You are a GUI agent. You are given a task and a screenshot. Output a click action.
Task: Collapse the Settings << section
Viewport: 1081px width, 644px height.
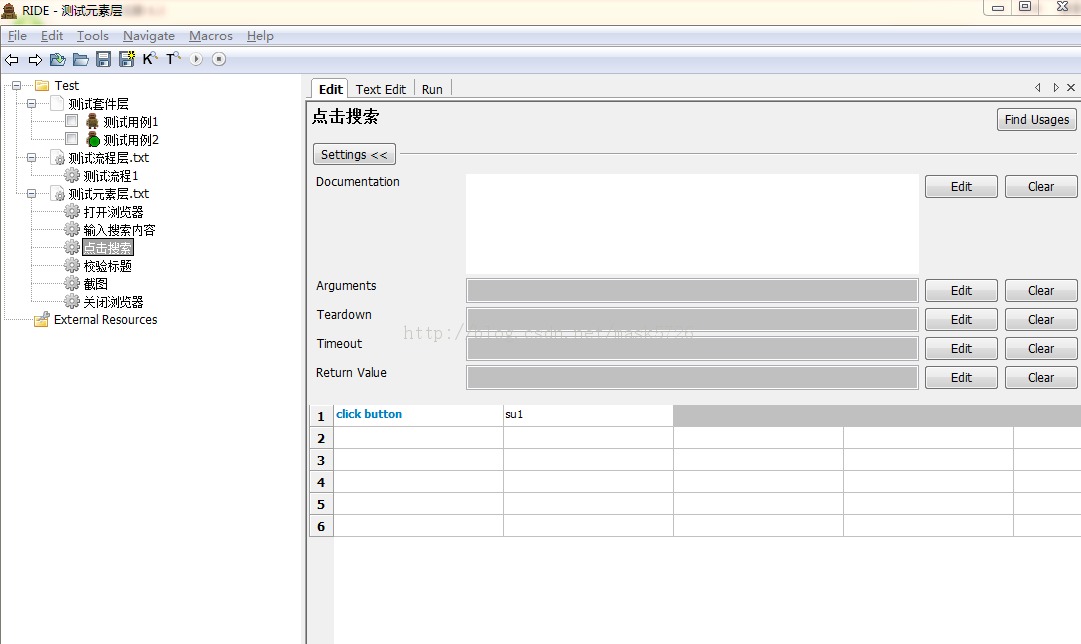[354, 154]
